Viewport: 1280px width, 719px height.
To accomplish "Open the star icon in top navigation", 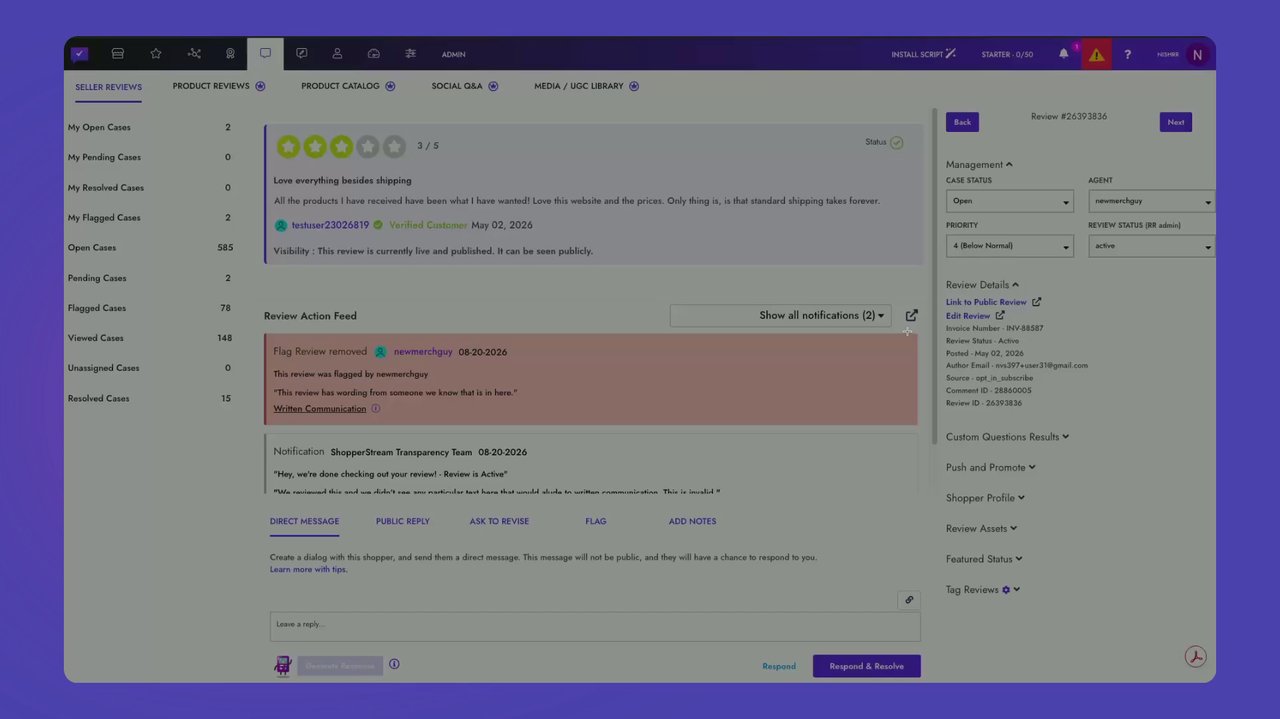I will pyautogui.click(x=156, y=54).
